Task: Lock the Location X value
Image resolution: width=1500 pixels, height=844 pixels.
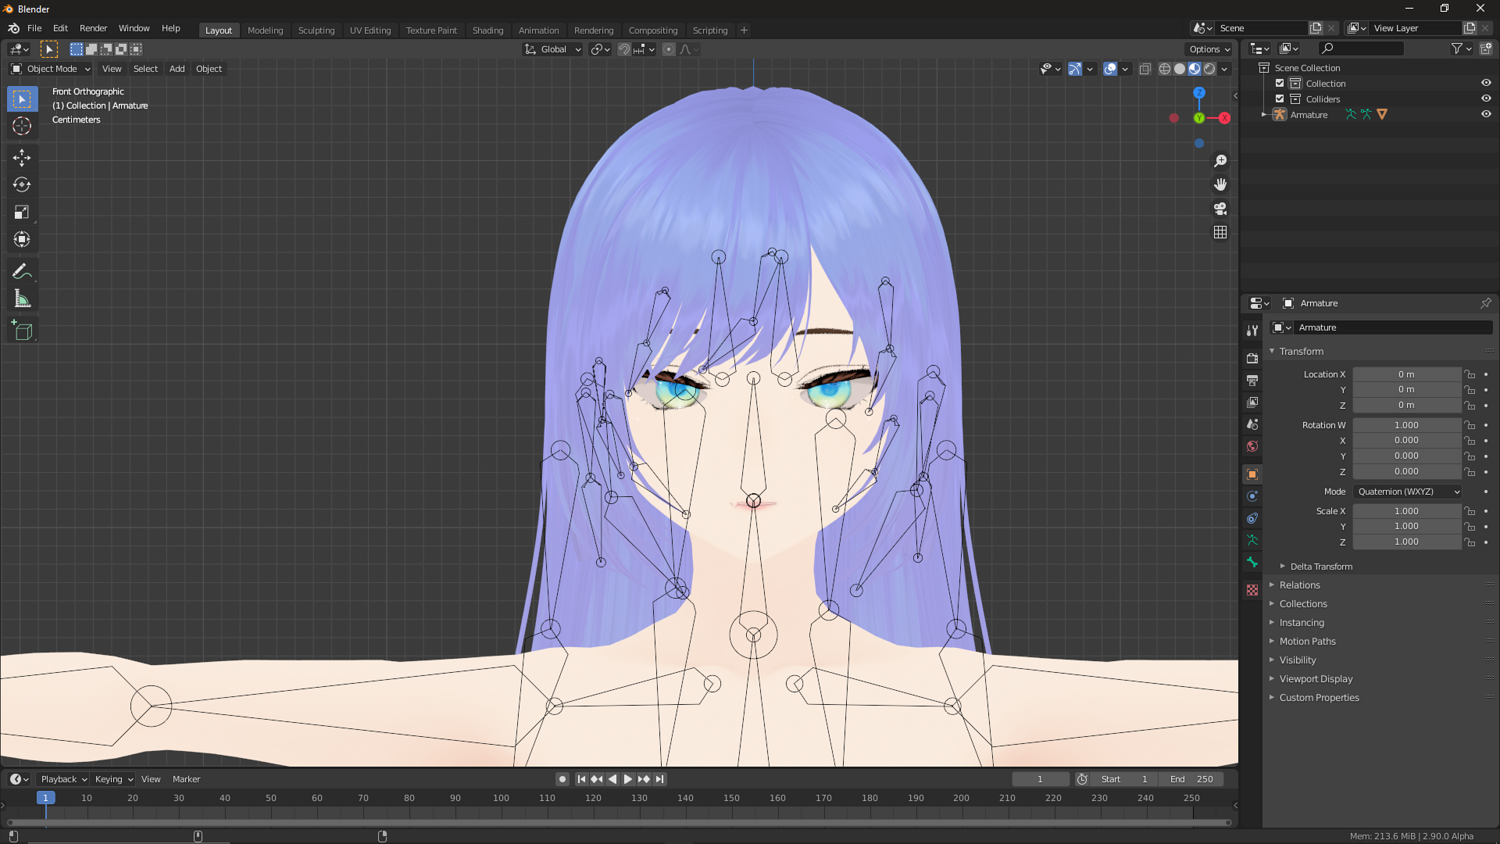Action: point(1470,374)
